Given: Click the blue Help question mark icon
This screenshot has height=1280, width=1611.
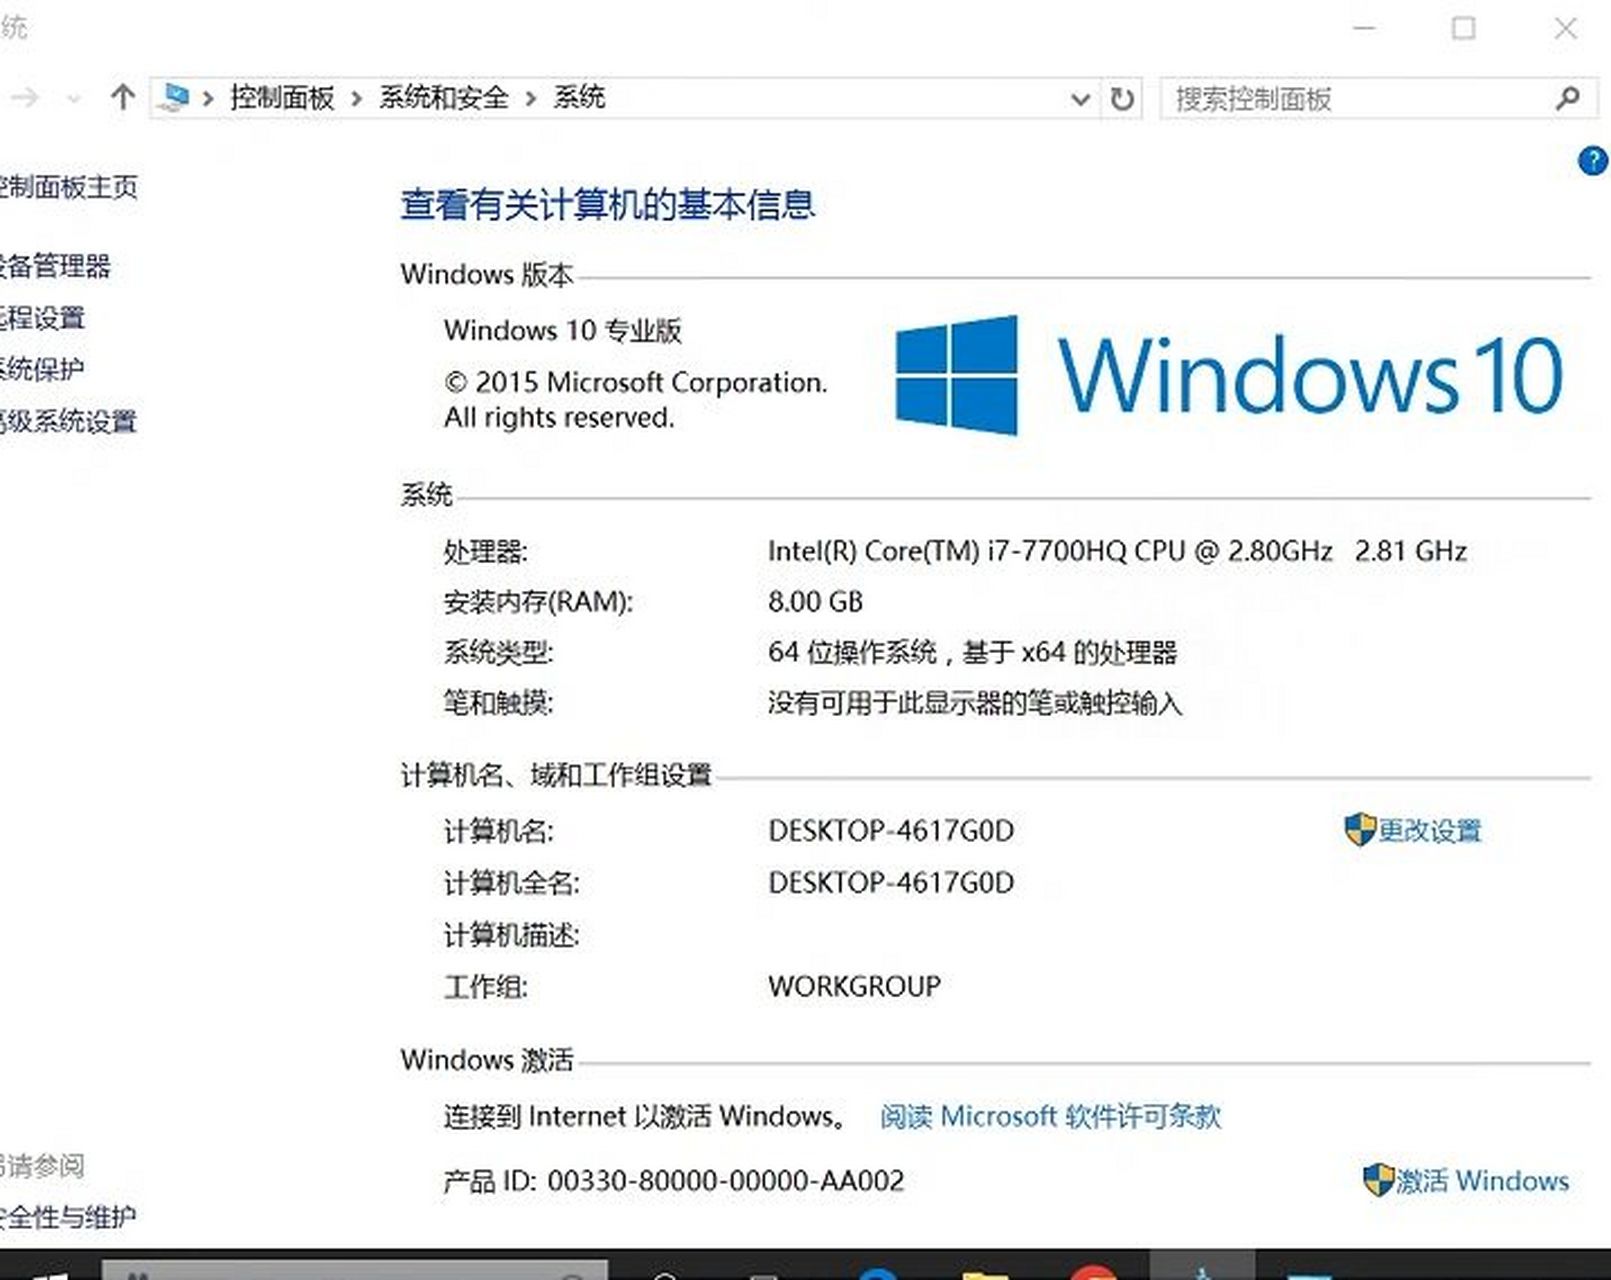Looking at the screenshot, I should (x=1590, y=162).
